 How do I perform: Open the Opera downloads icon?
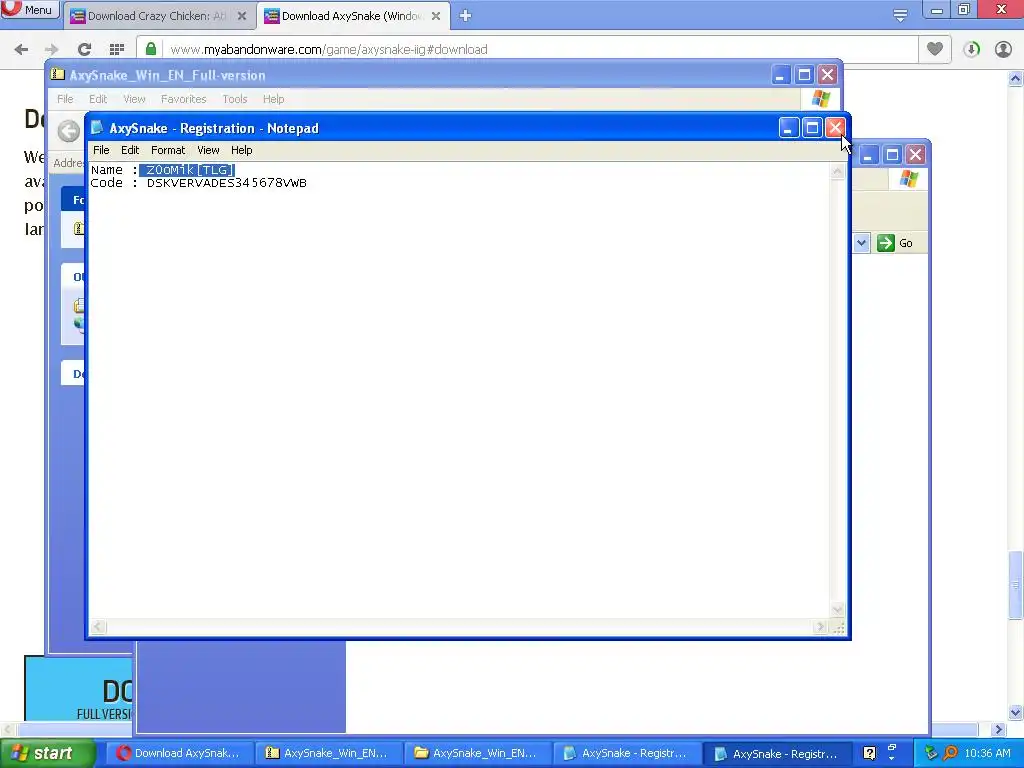pyautogui.click(x=971, y=49)
